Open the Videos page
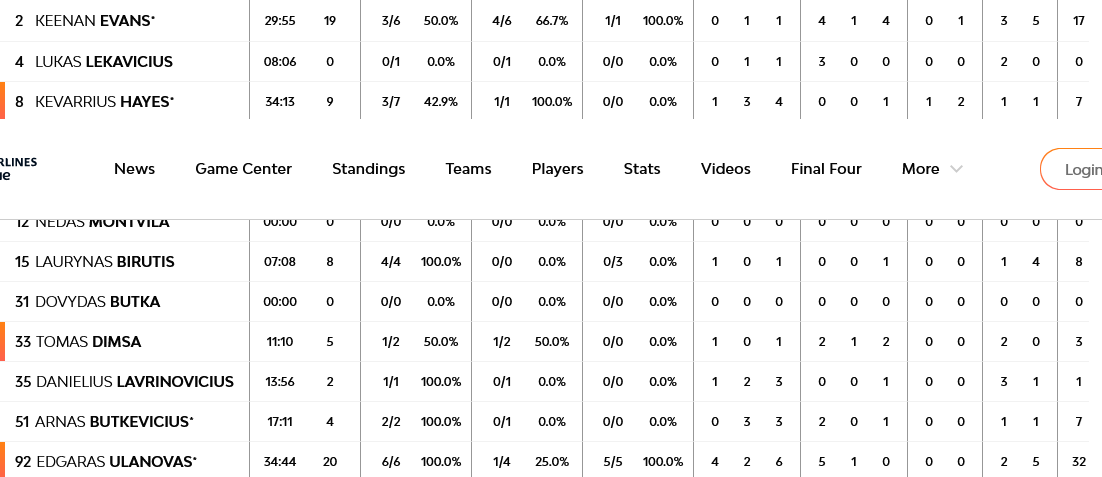 (x=725, y=169)
